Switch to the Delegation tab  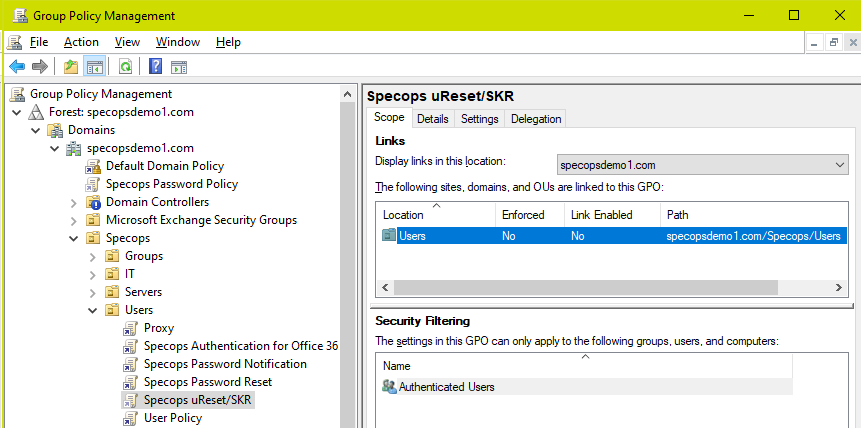click(536, 119)
